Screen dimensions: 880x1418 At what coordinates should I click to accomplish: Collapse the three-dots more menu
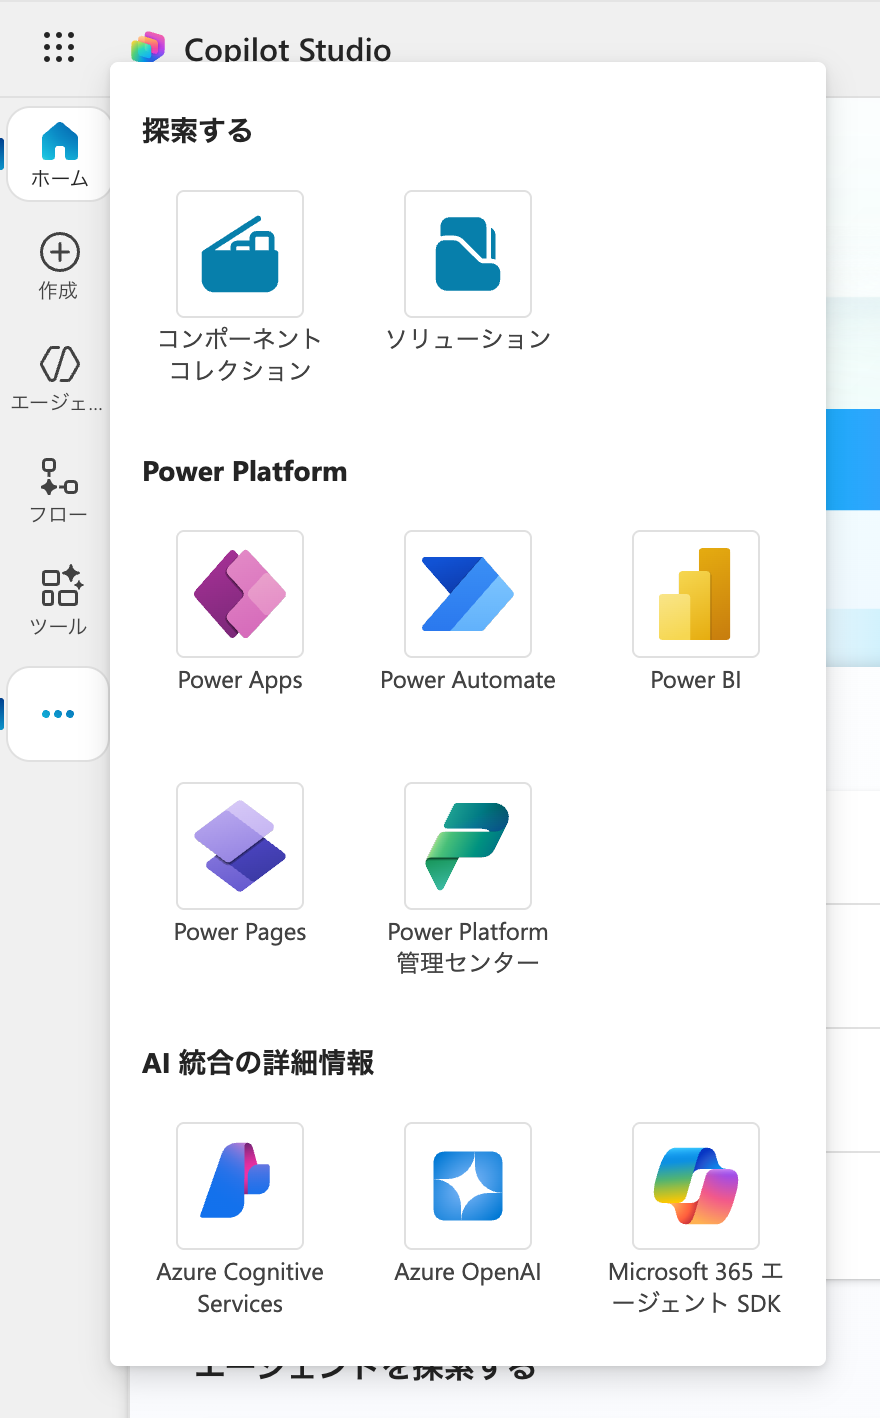click(58, 714)
